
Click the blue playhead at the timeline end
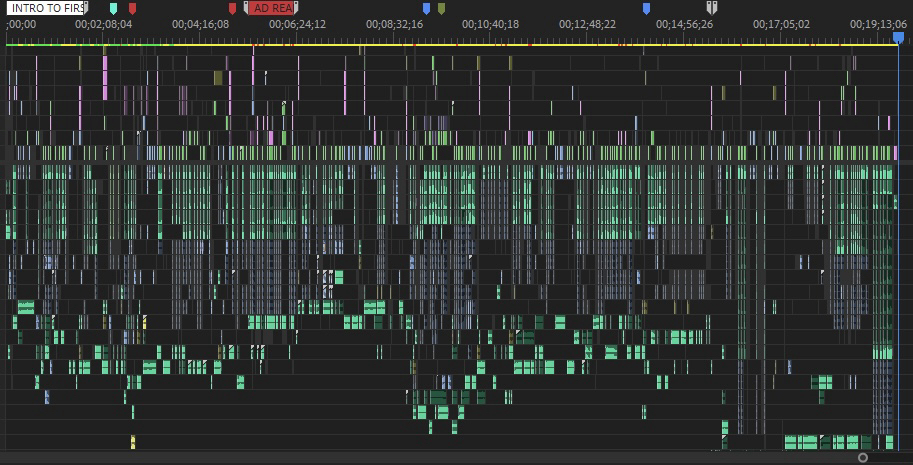click(x=898, y=37)
